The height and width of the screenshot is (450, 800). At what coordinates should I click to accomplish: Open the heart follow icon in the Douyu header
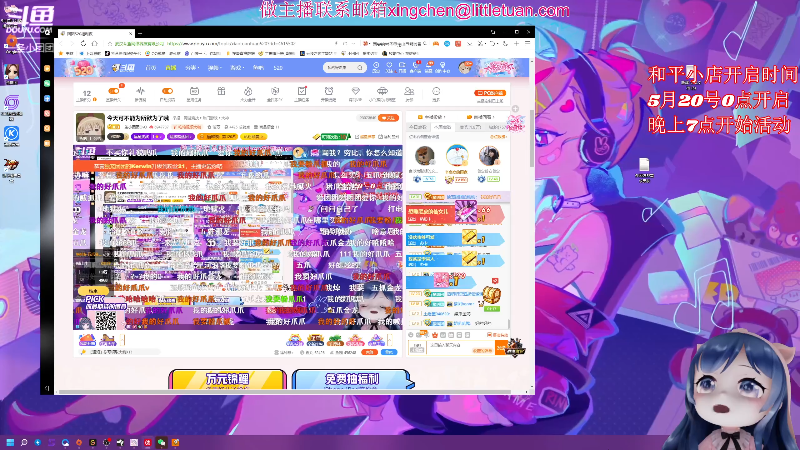pos(389,65)
